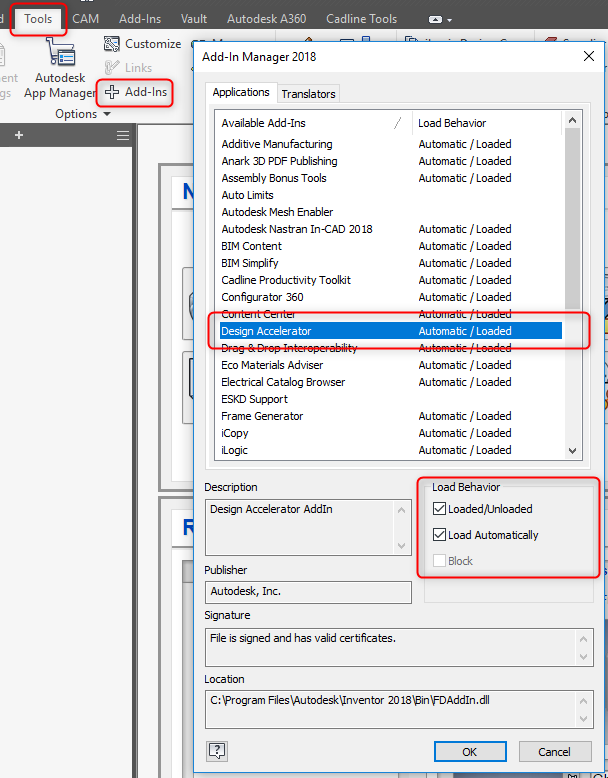Select Configurator 360 add-in
This screenshot has height=778, width=608.
(390, 297)
